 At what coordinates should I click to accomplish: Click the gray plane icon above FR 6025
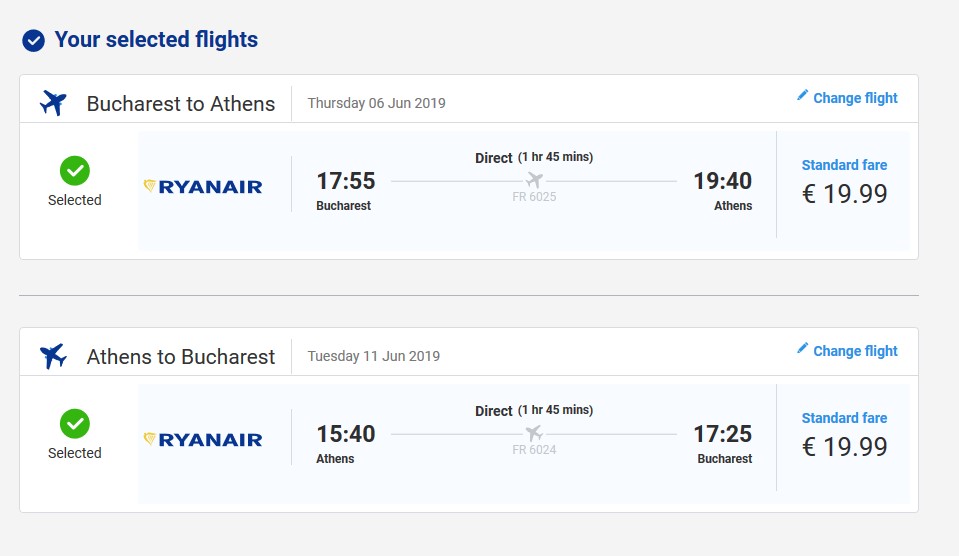click(x=535, y=180)
